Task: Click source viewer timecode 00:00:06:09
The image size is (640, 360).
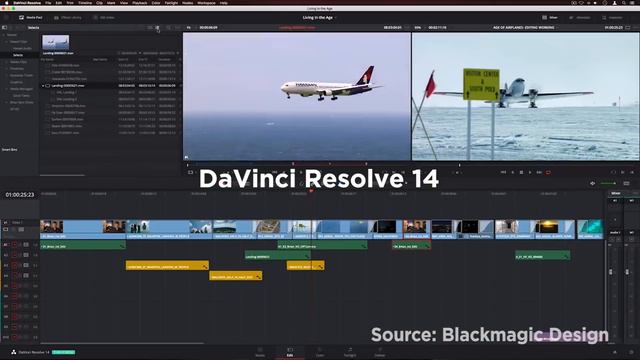Action: pos(208,27)
